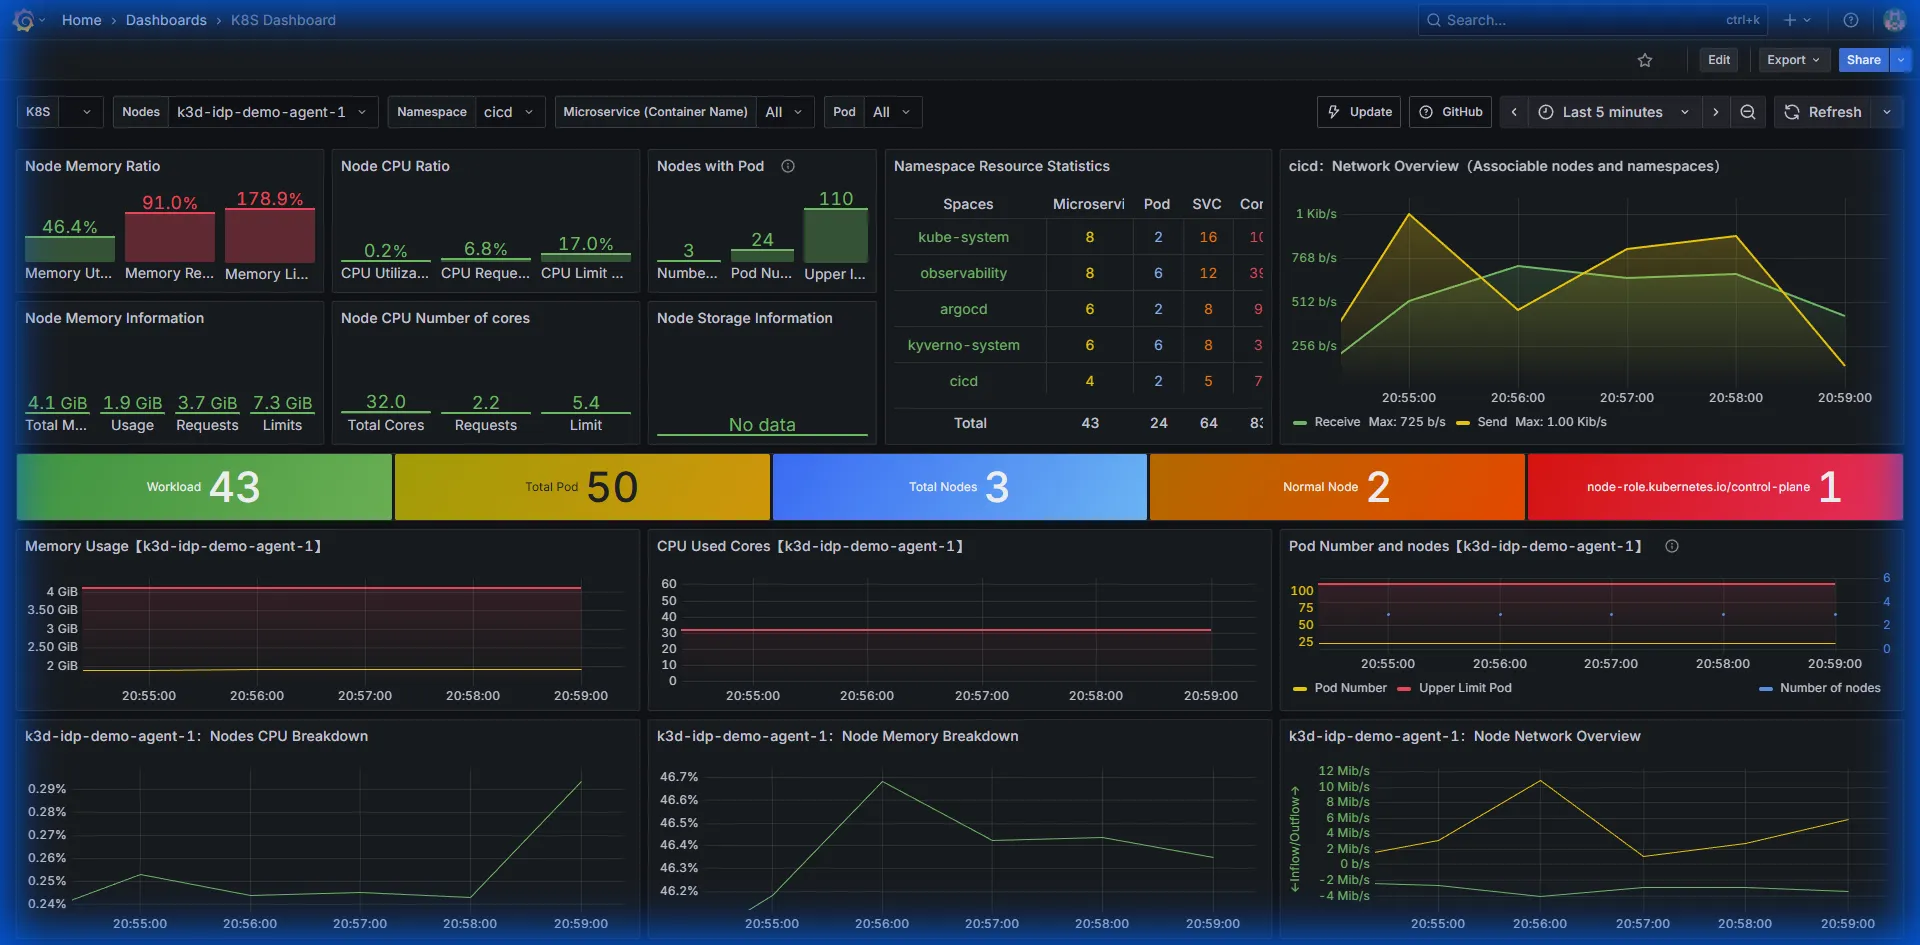This screenshot has width=1920, height=945.
Task: Sort table by Microservi column
Action: 1088,204
